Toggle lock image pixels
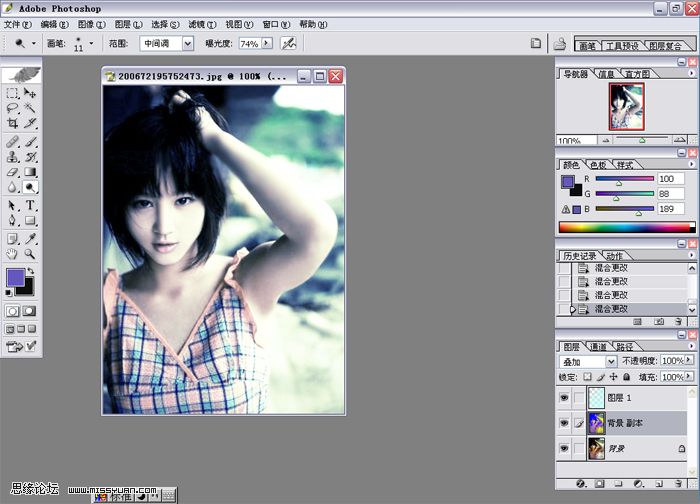The height and width of the screenshot is (504, 700). (601, 377)
